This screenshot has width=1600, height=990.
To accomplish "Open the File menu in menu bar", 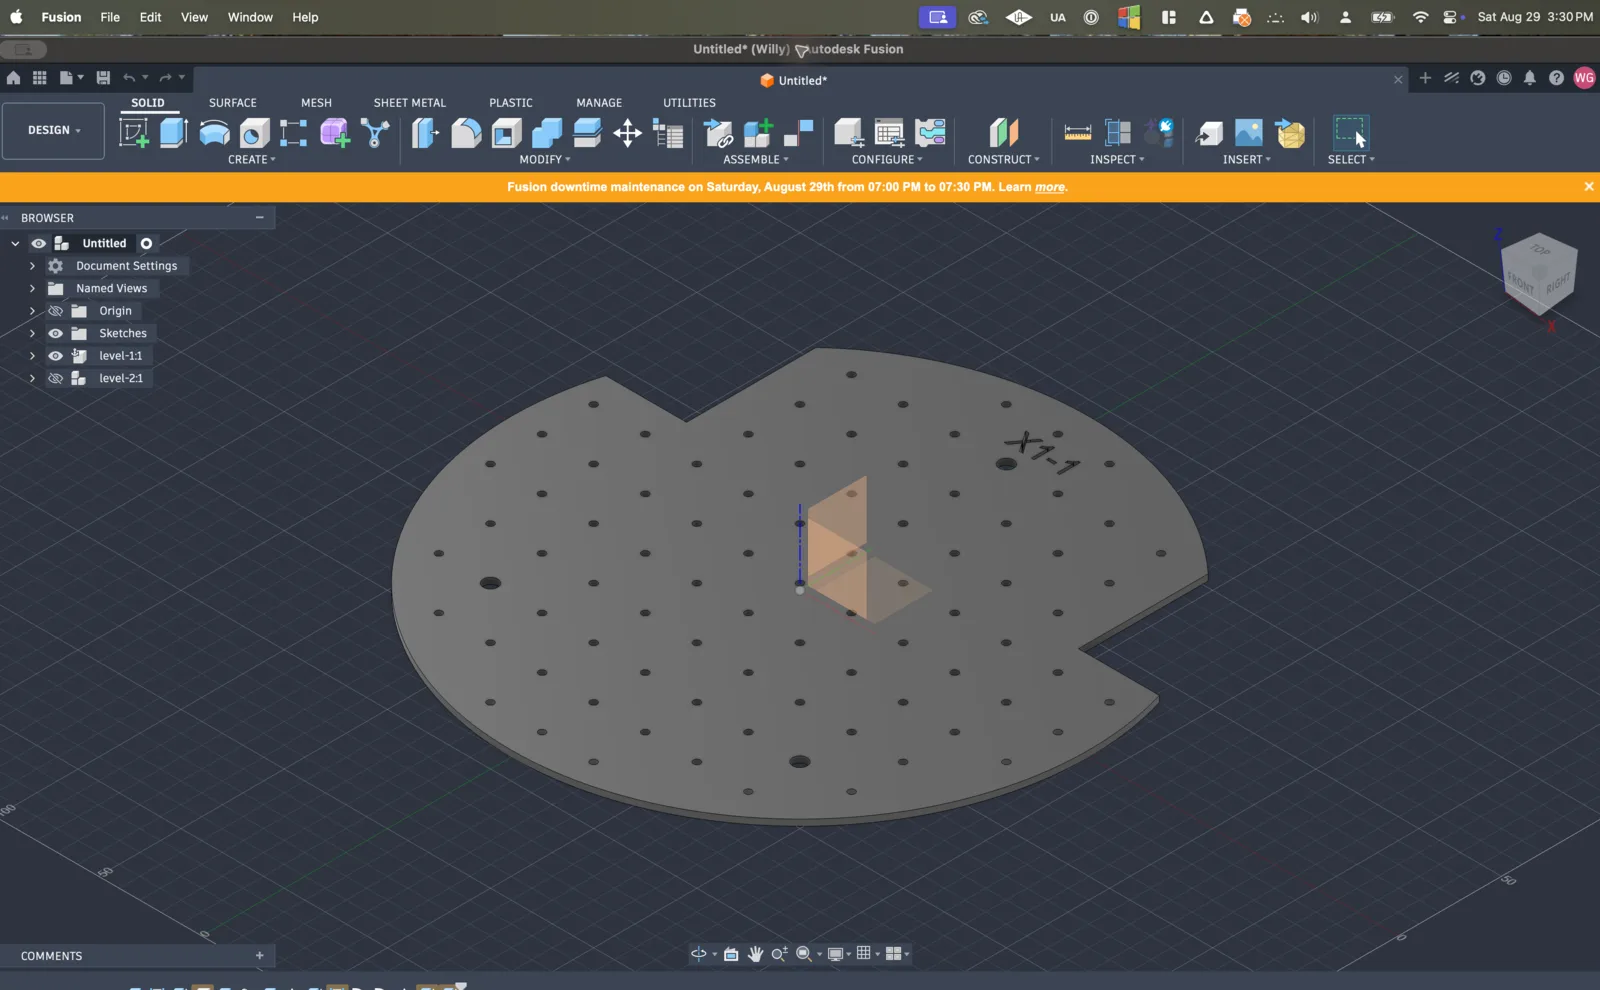I will point(110,17).
